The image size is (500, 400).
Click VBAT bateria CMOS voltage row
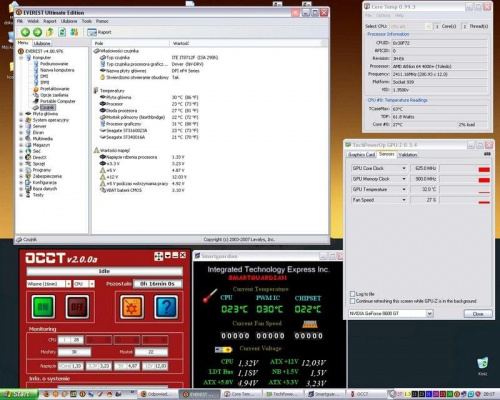point(142,190)
